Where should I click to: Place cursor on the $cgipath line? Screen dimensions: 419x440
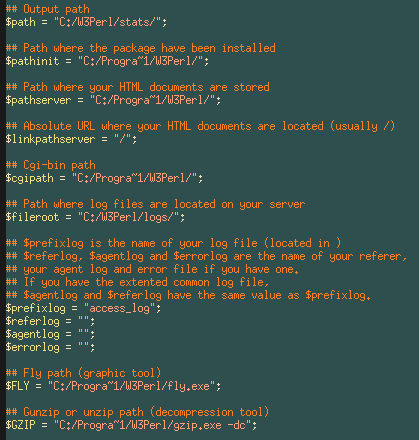tap(104, 178)
